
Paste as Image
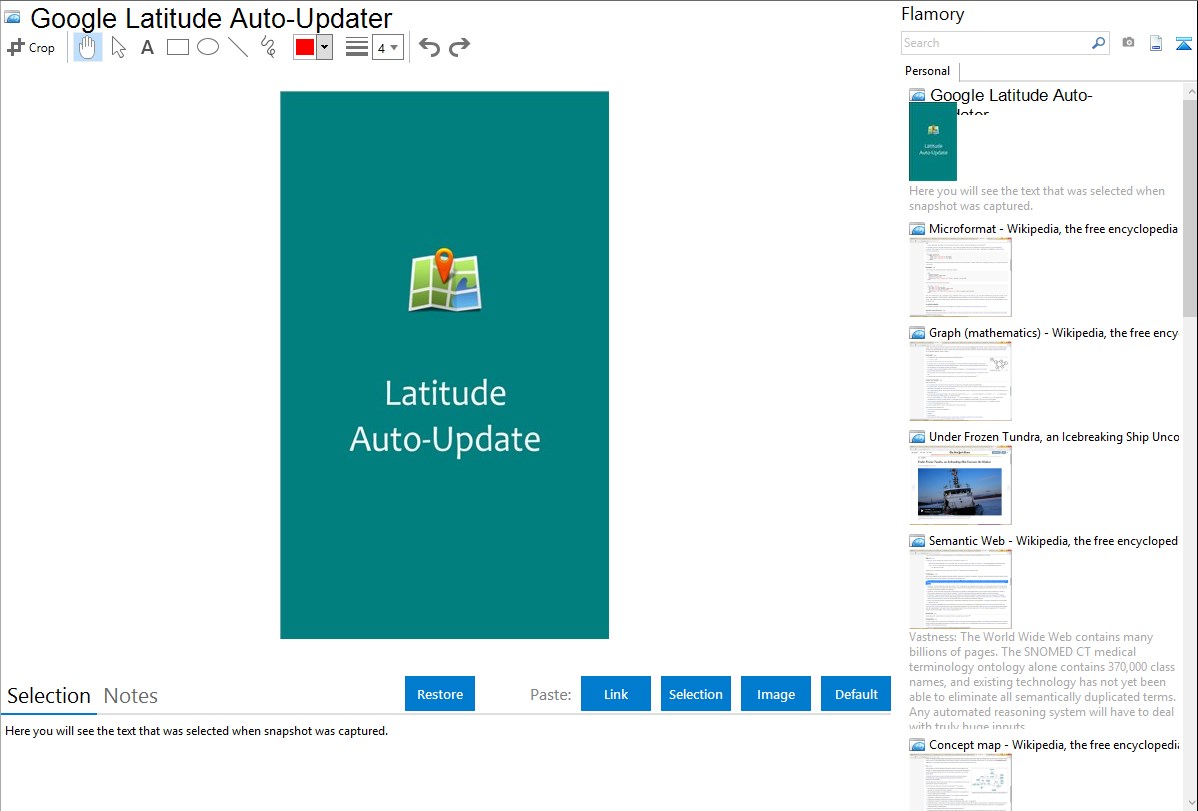click(x=776, y=694)
